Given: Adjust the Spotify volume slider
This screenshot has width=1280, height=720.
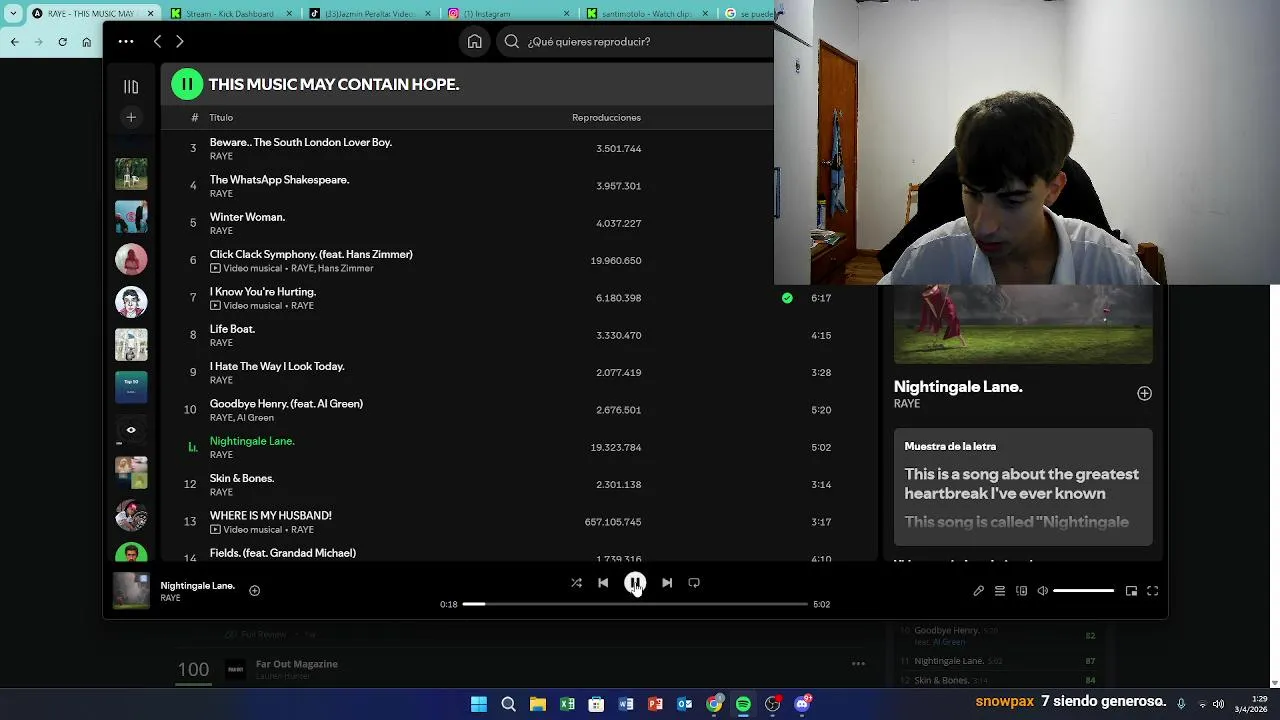Looking at the screenshot, I should 1083,591.
